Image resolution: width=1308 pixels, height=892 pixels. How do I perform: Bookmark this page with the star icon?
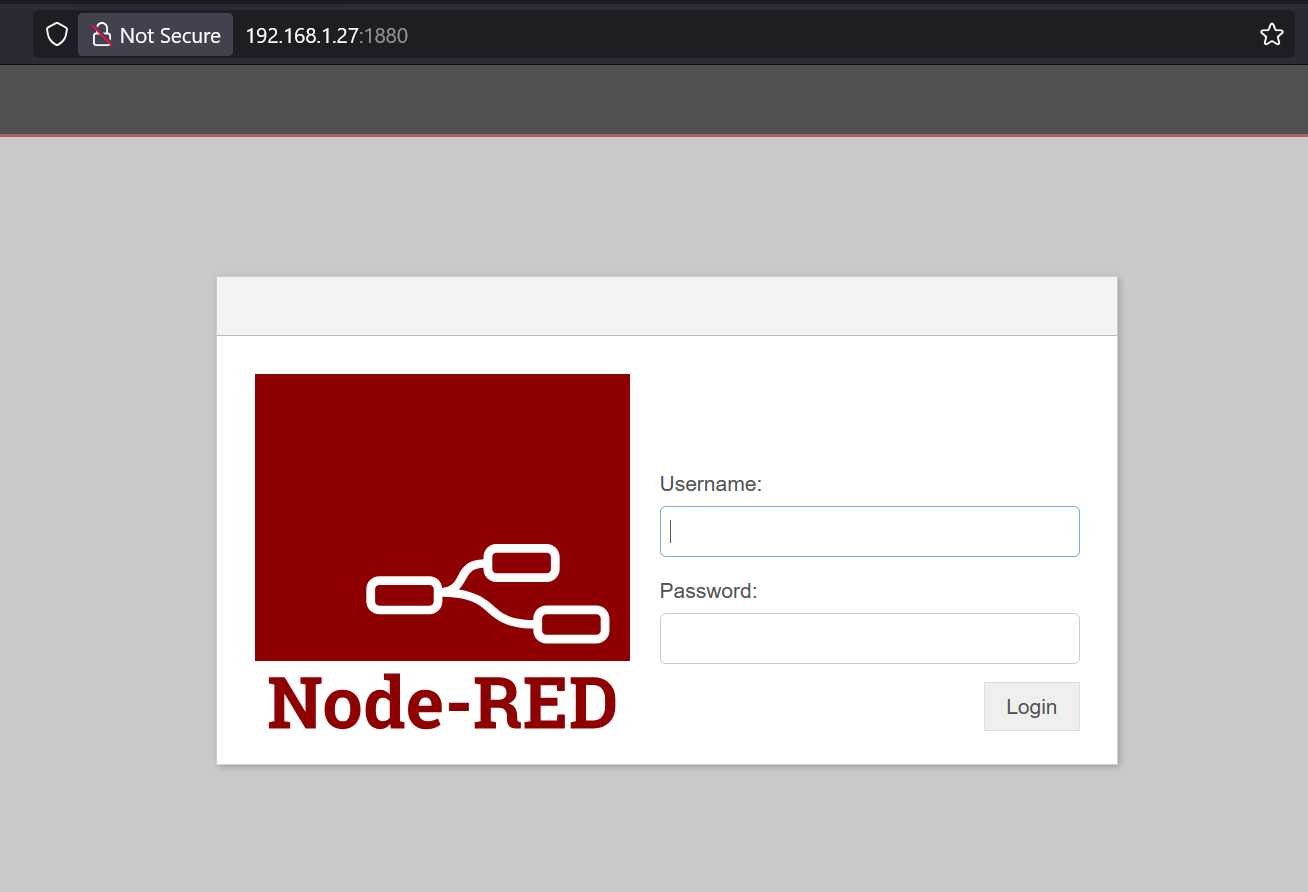pos(1271,35)
